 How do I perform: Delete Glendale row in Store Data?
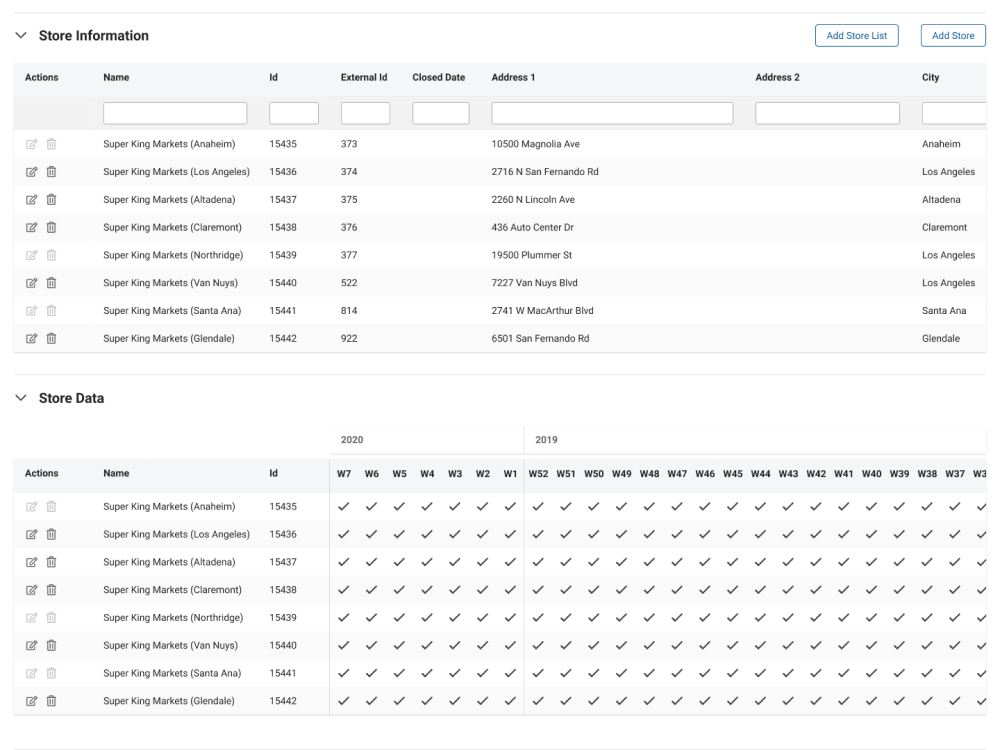tap(52, 701)
